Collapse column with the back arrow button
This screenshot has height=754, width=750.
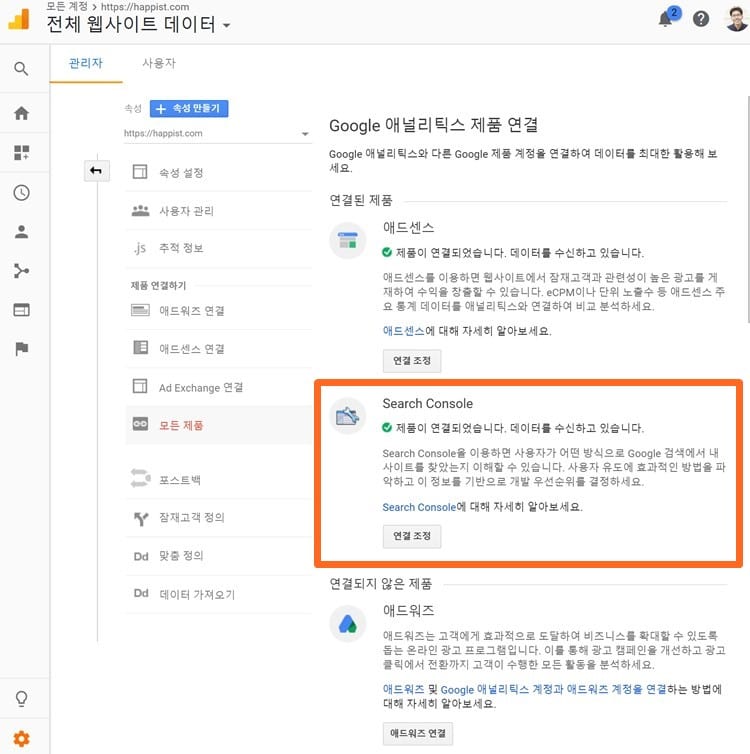(x=96, y=171)
